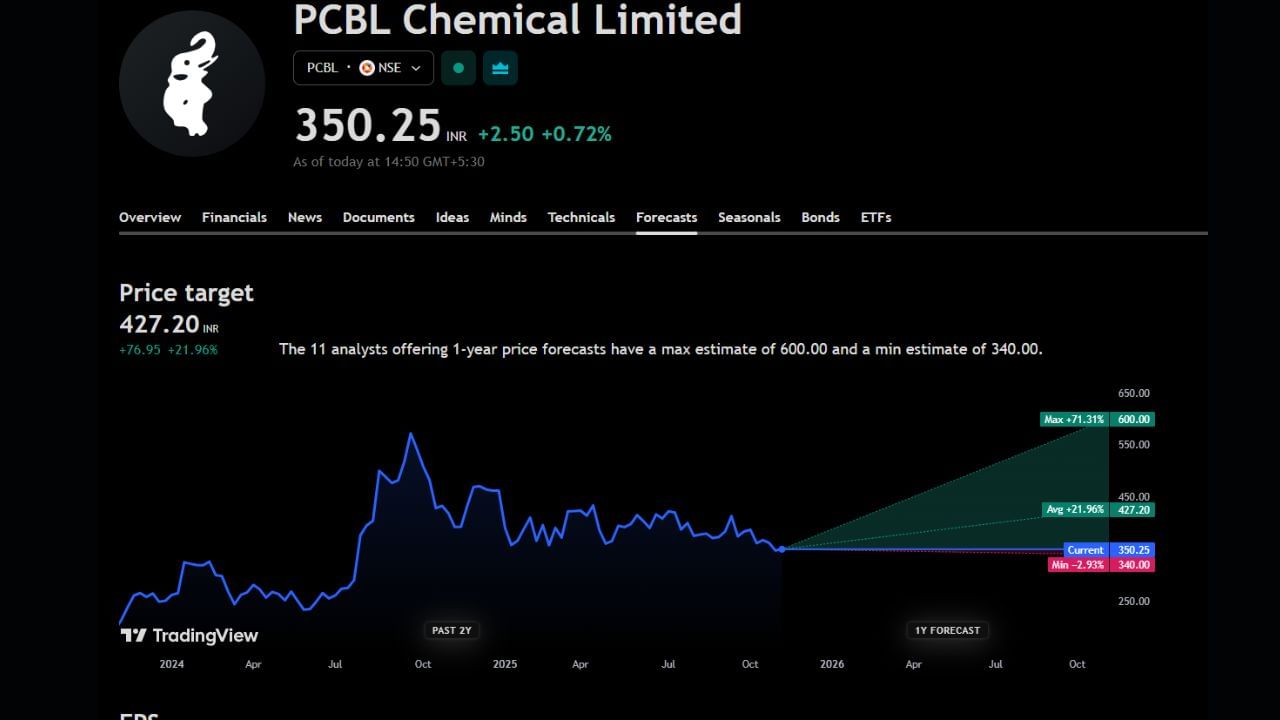Click the PAST 2Y range label
The height and width of the screenshot is (720, 1280).
pyautogui.click(x=451, y=630)
